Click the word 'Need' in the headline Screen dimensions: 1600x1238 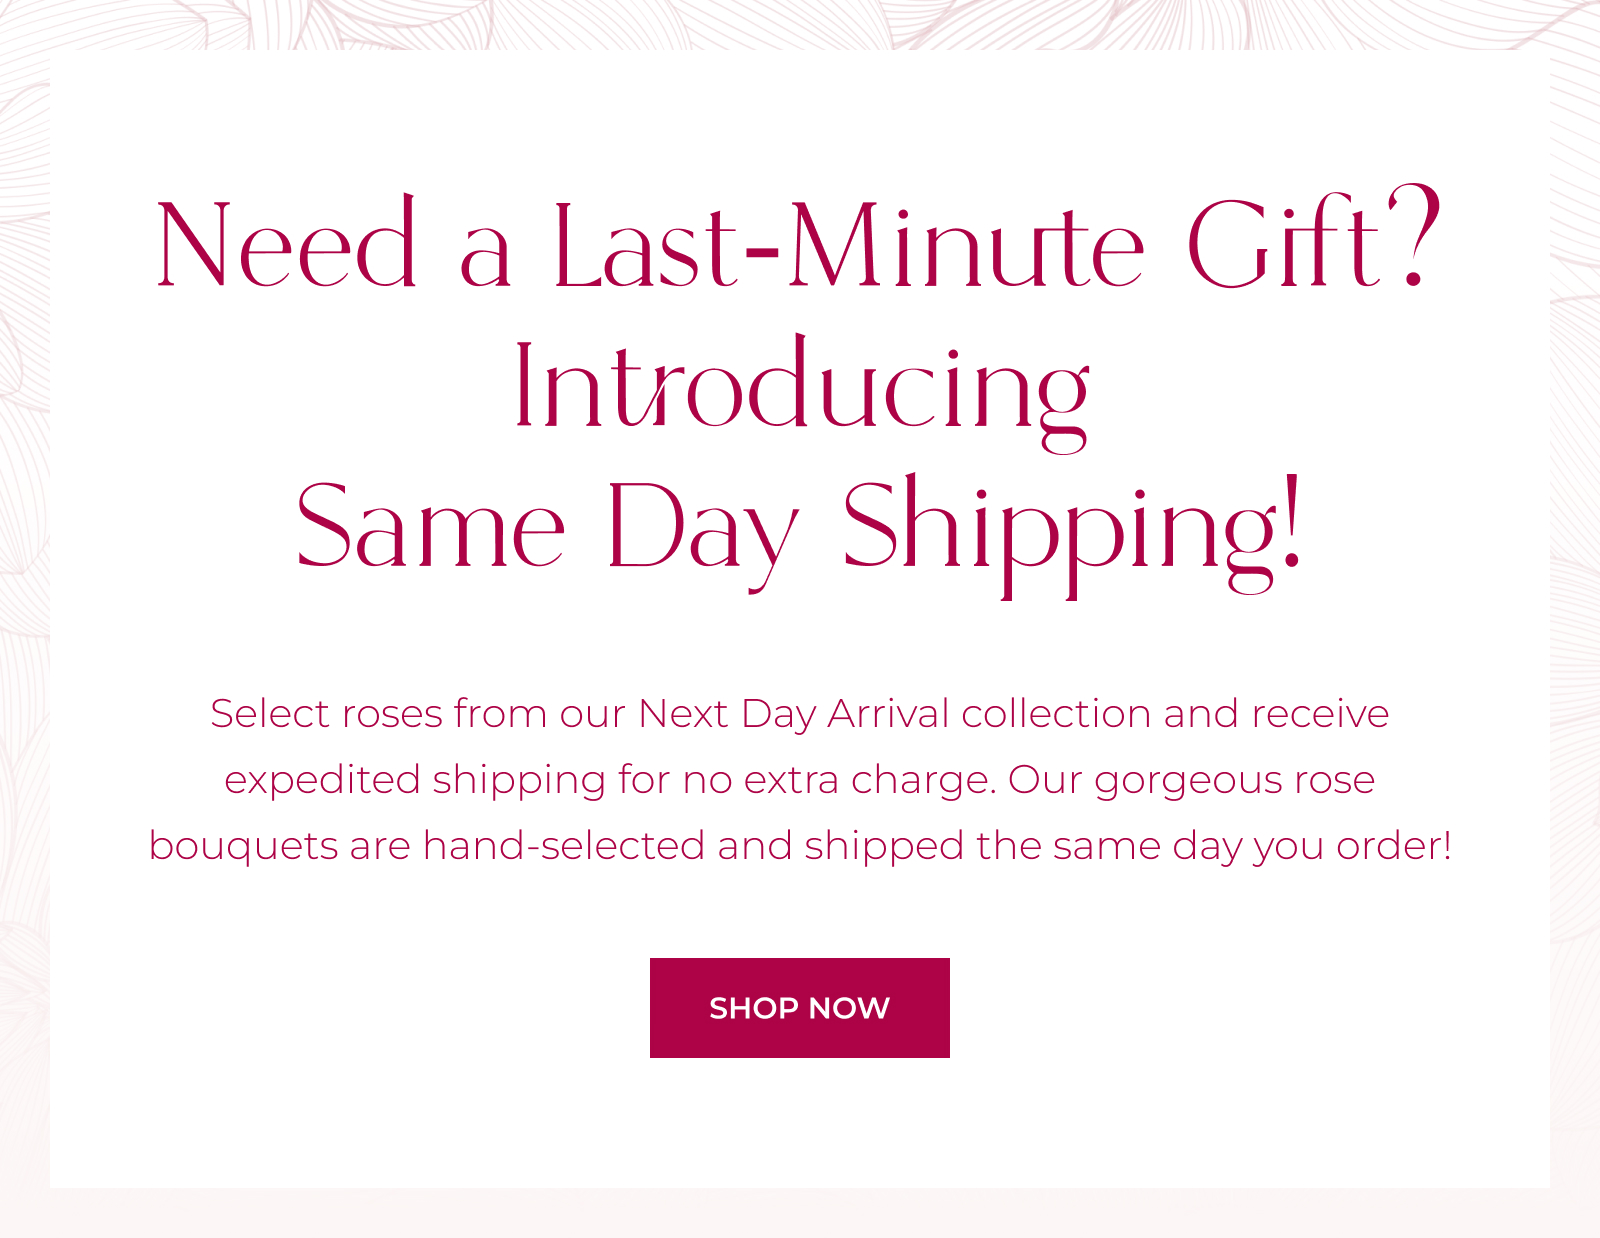pos(286,243)
